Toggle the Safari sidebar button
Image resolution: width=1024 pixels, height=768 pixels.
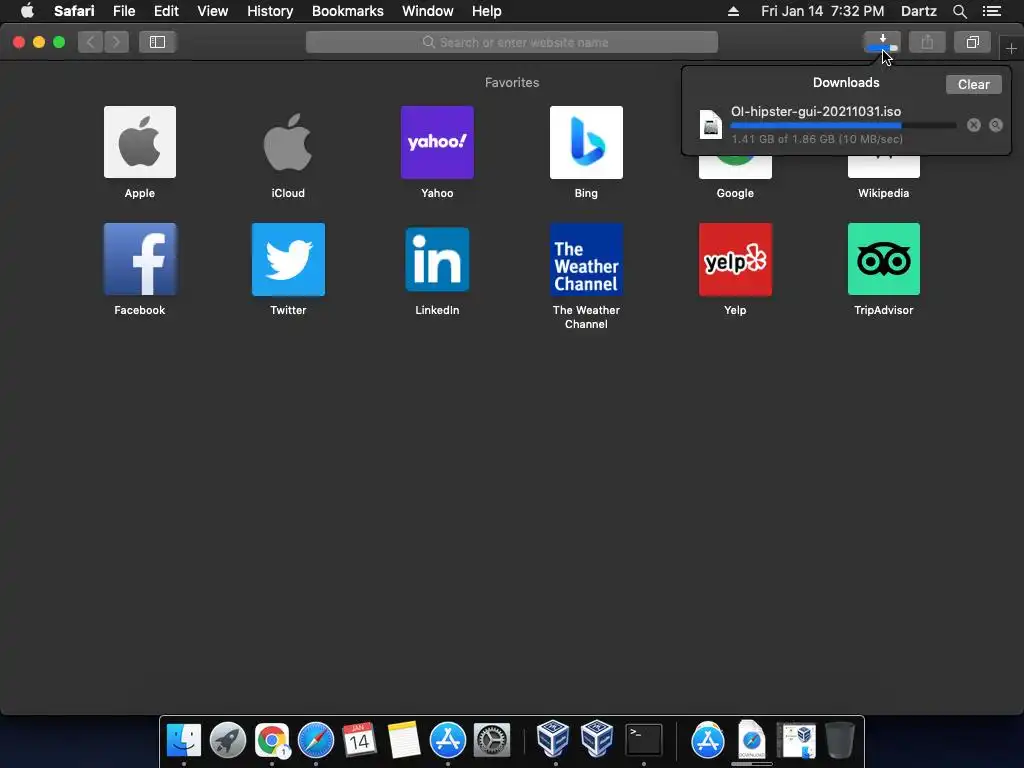coord(157,42)
